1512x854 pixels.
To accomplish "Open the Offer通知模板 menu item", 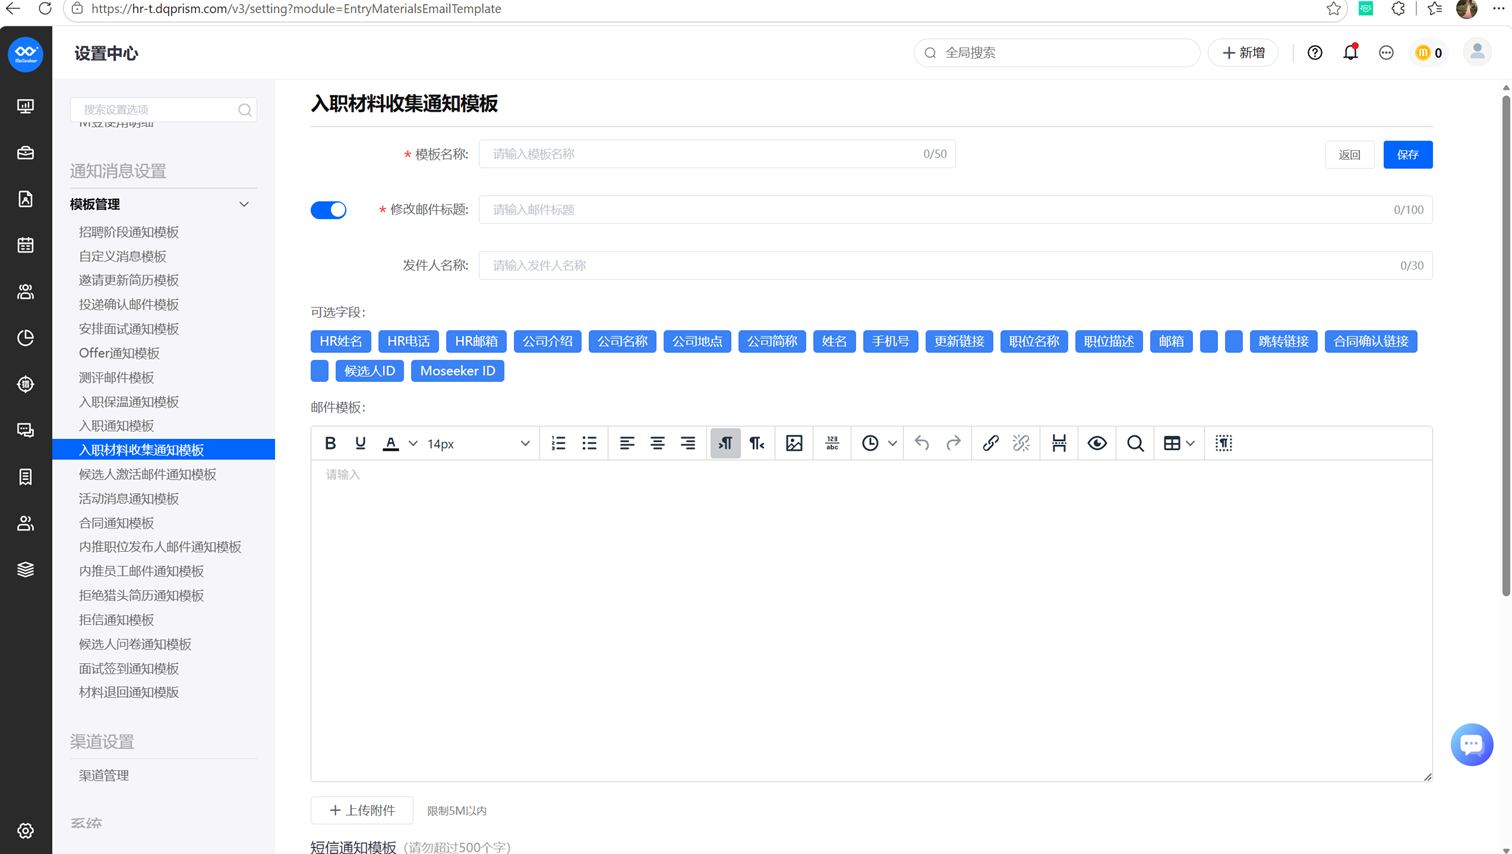I will tap(119, 353).
